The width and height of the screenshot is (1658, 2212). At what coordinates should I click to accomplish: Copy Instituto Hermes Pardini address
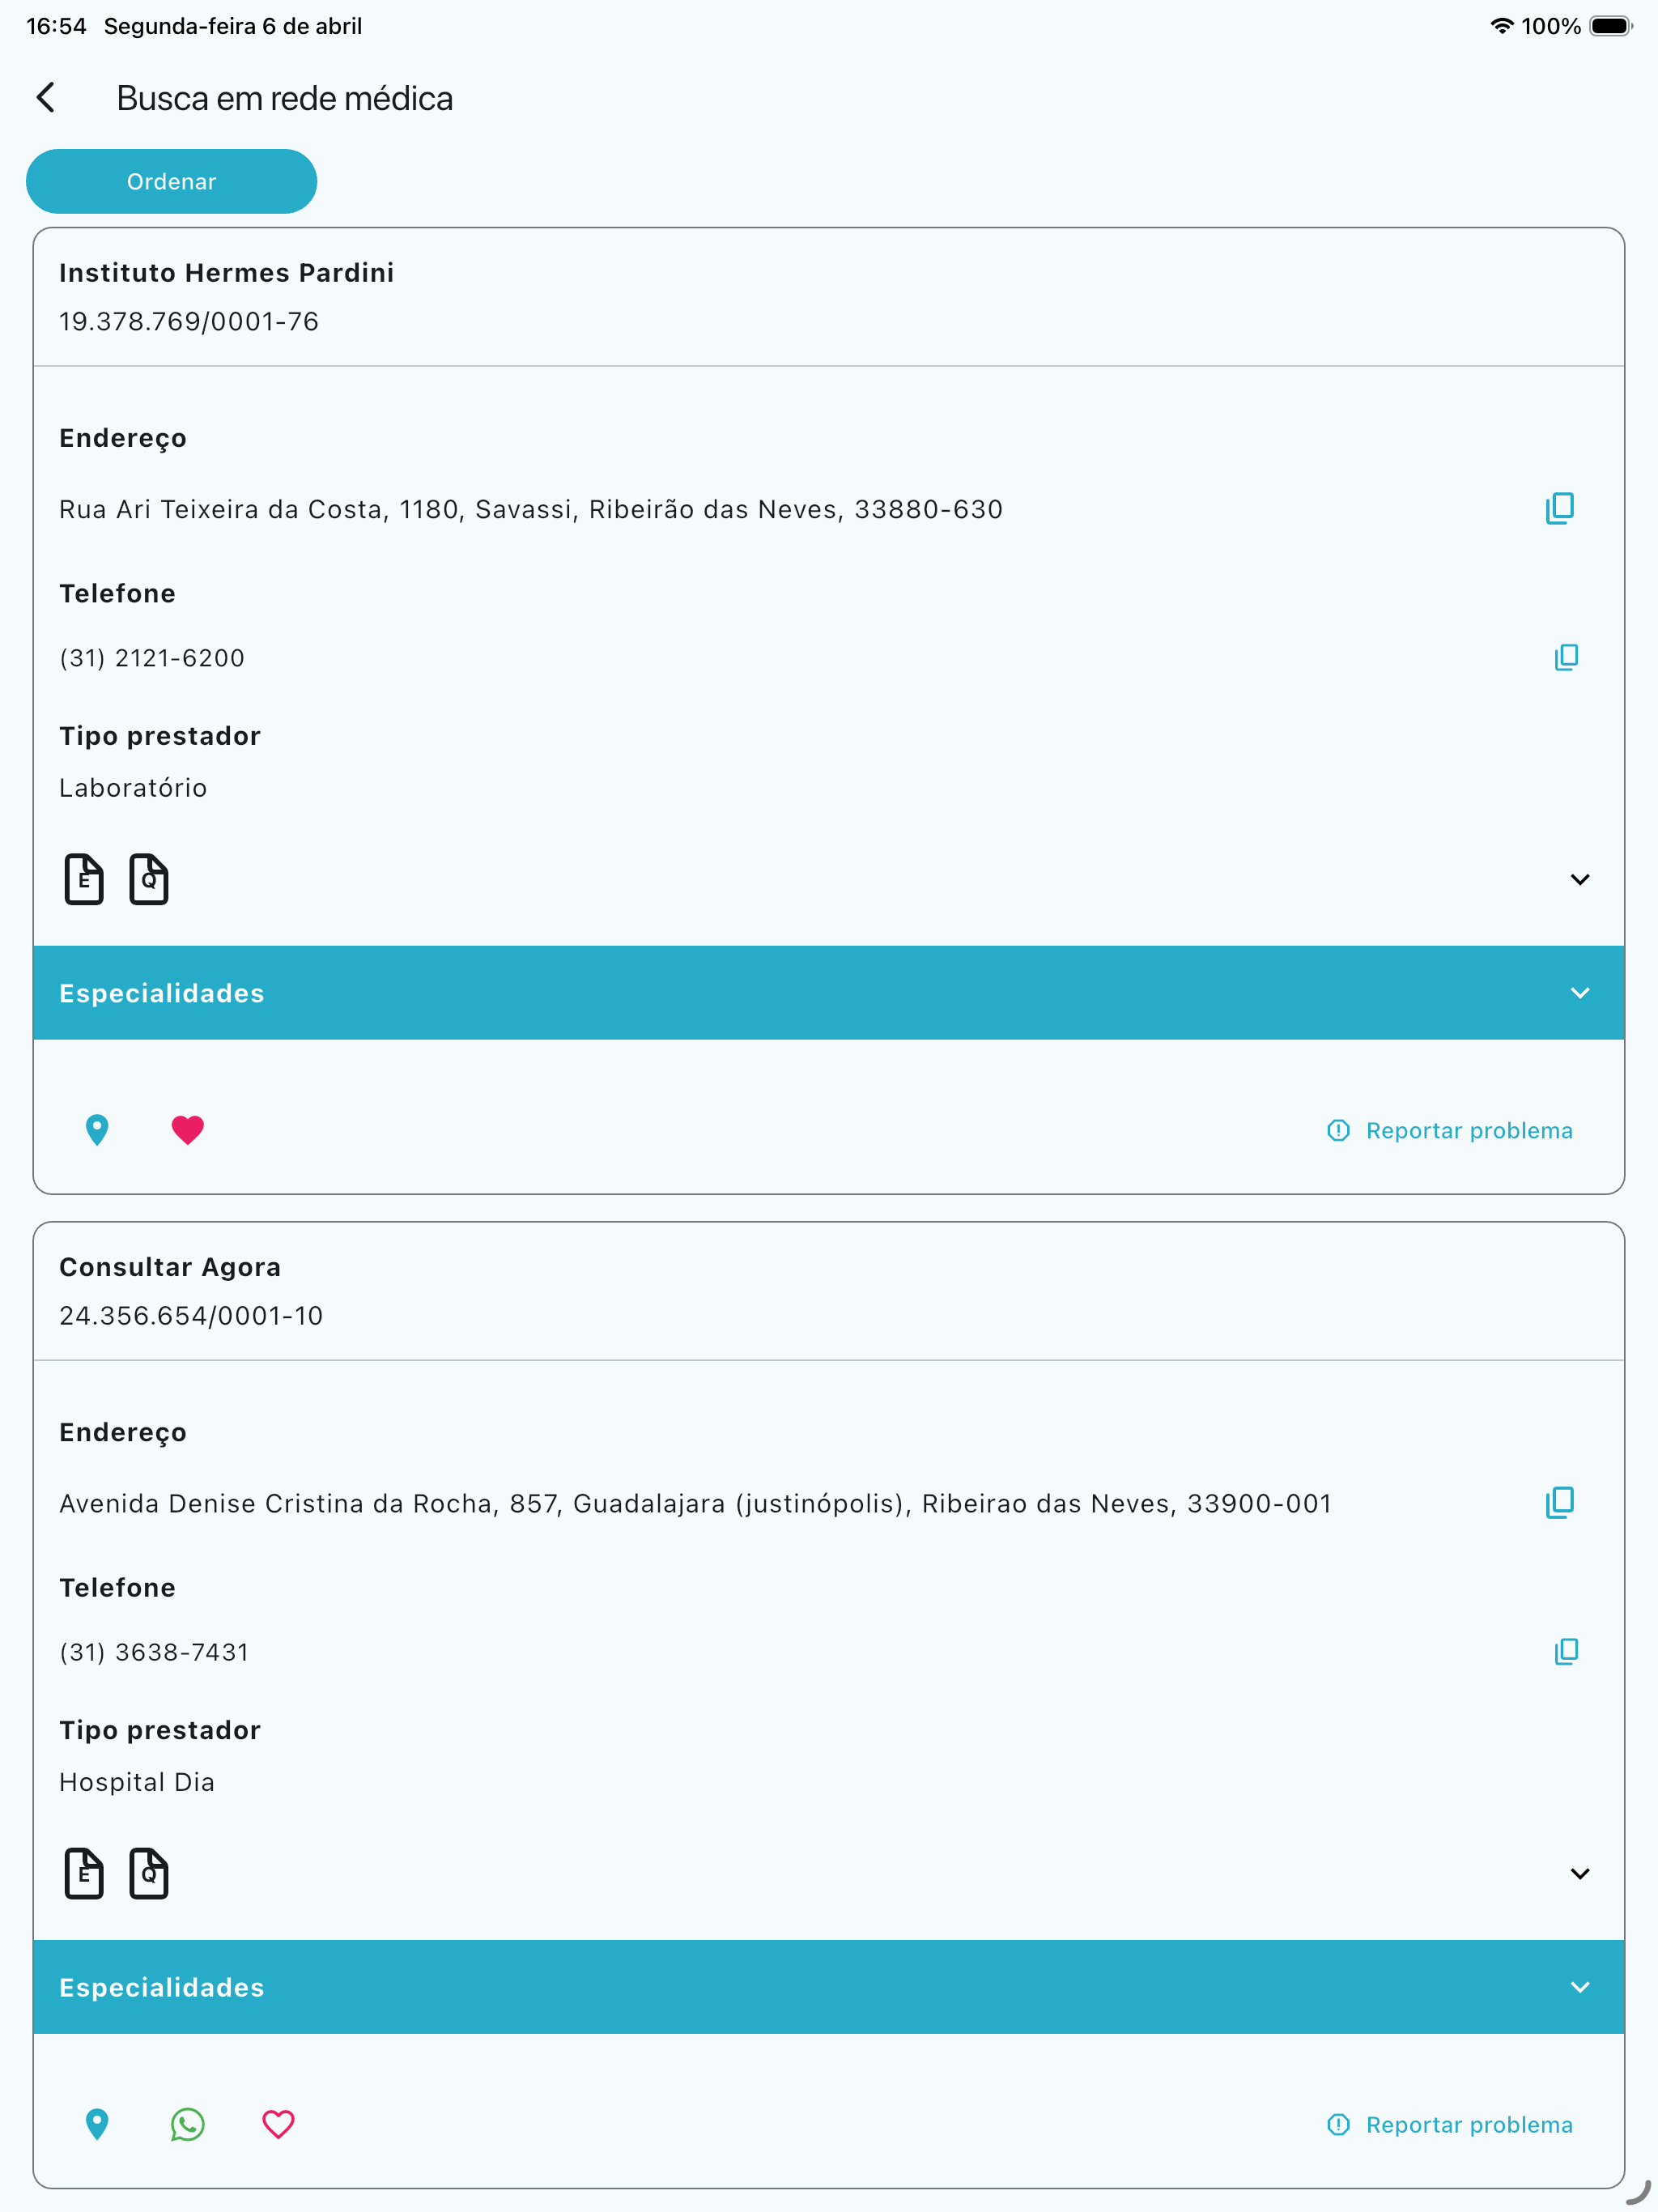pyautogui.click(x=1559, y=509)
